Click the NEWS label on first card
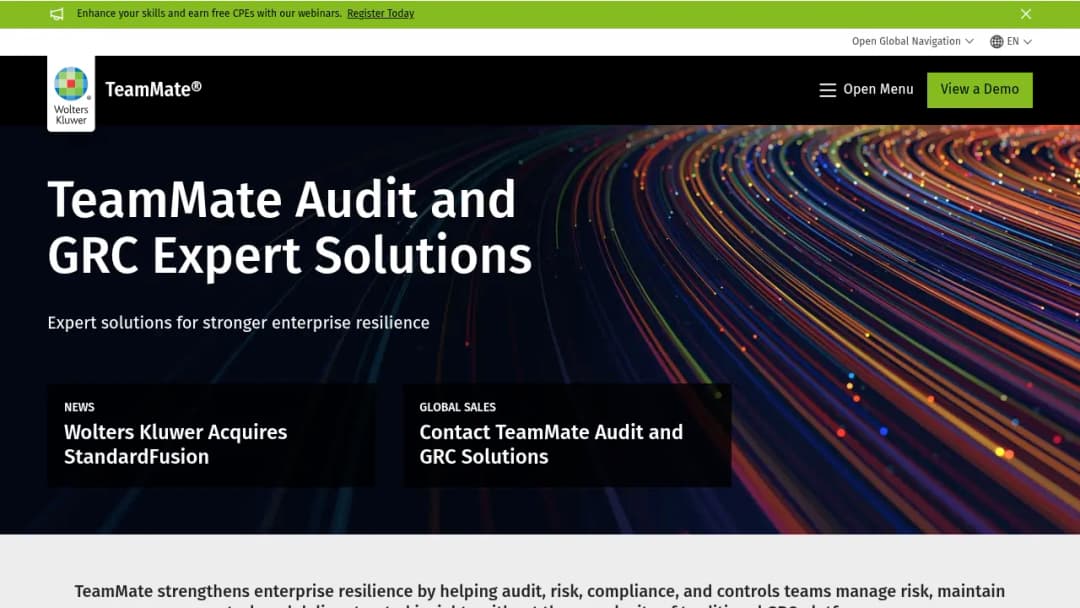This screenshot has width=1080, height=608. point(79,407)
